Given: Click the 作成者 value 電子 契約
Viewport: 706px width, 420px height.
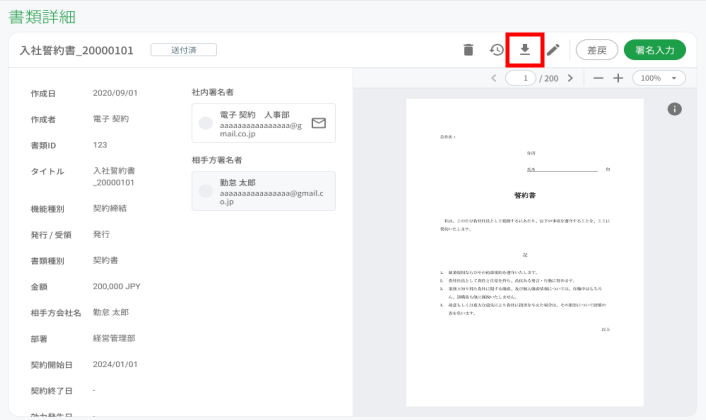Looking at the screenshot, I should click(111, 119).
